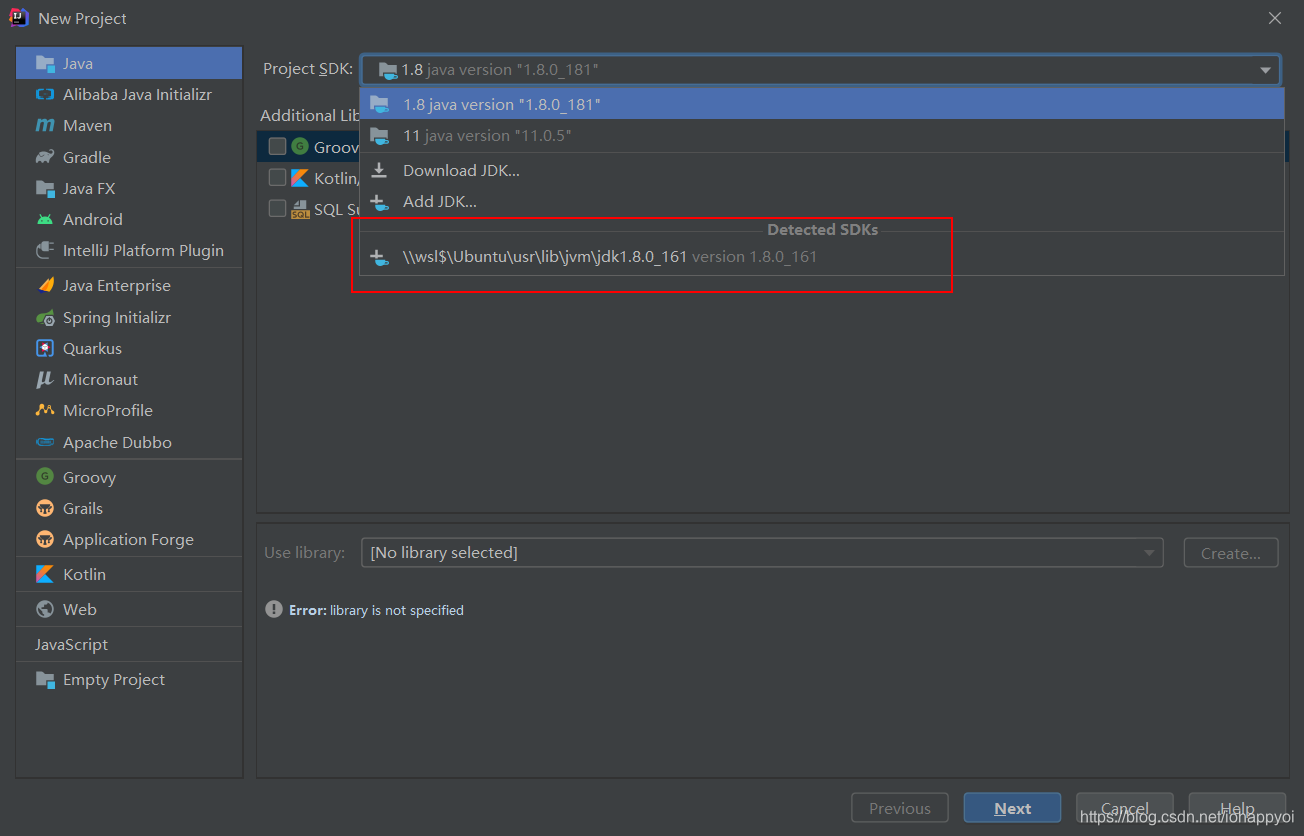This screenshot has height=836, width=1304.
Task: Click the Download JDK arrow icon
Action: tap(379, 170)
